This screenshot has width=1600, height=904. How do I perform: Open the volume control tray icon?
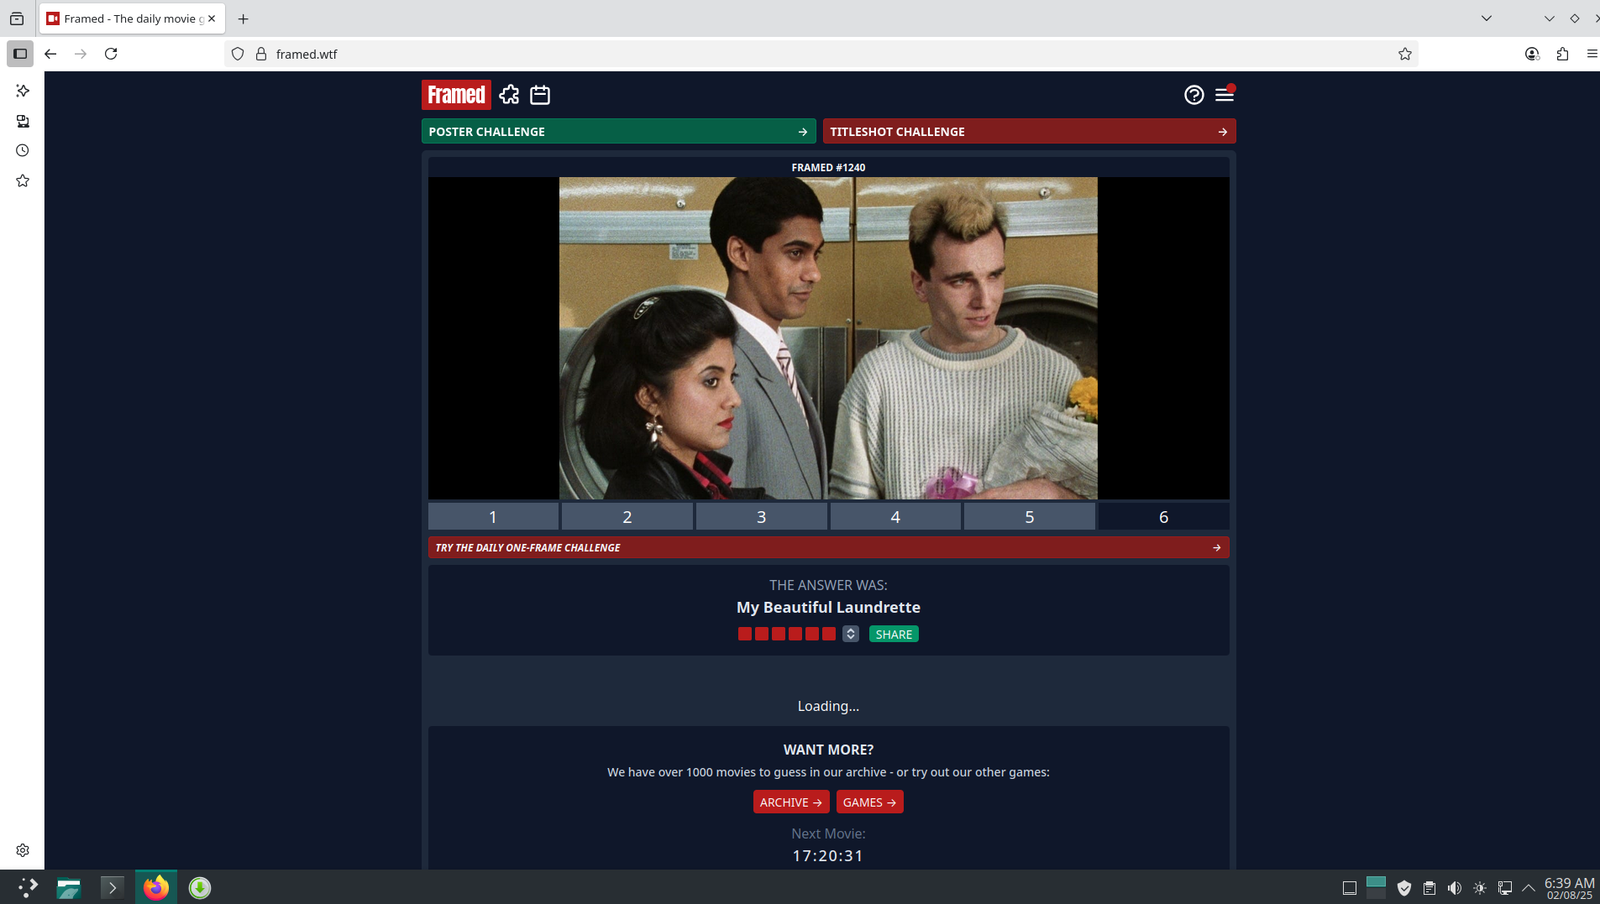tap(1454, 888)
